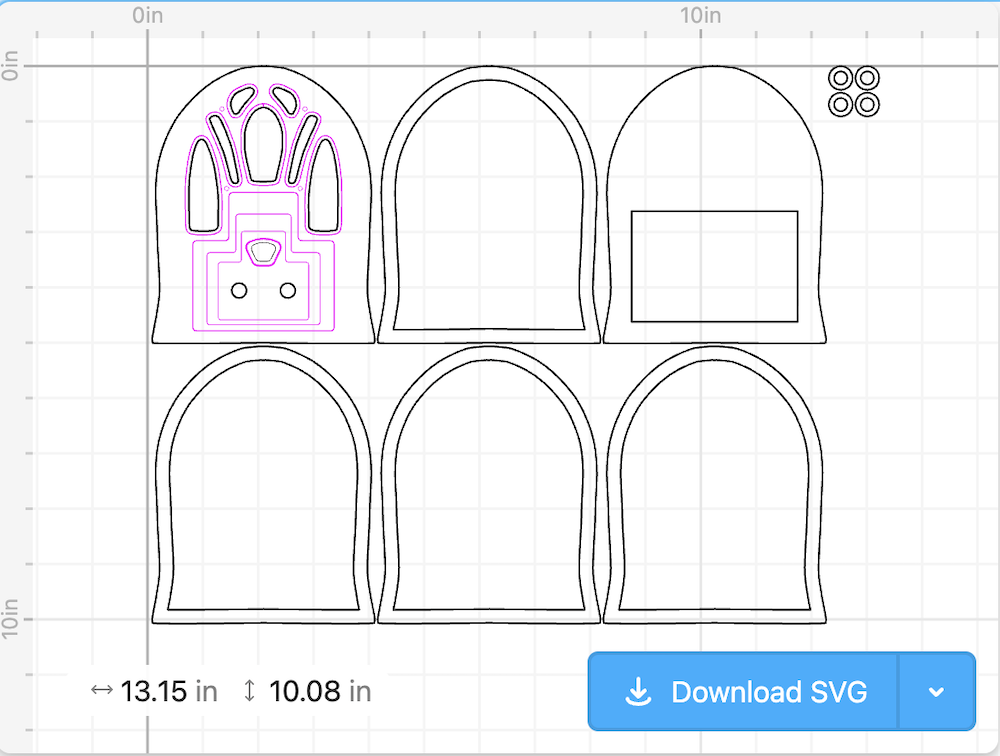Select the engraved radio front panel
The height and width of the screenshot is (756, 1000).
click(263, 204)
